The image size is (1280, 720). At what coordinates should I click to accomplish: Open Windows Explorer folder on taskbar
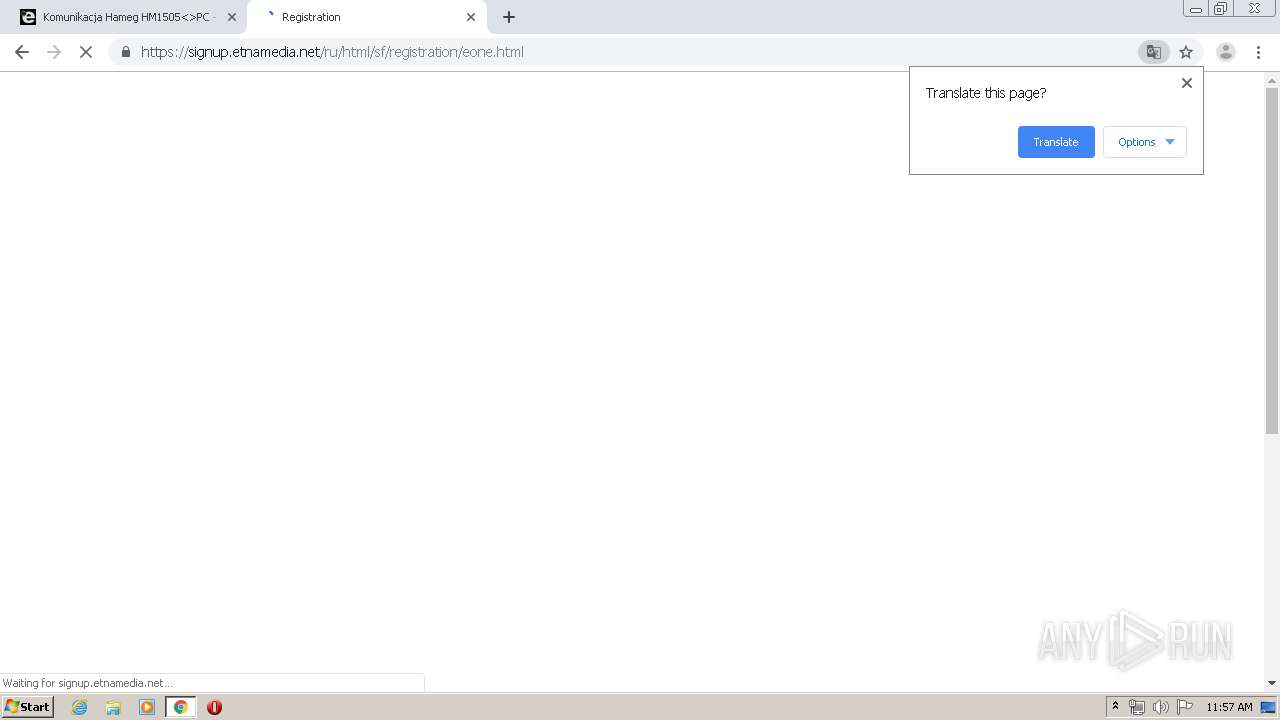coord(113,707)
